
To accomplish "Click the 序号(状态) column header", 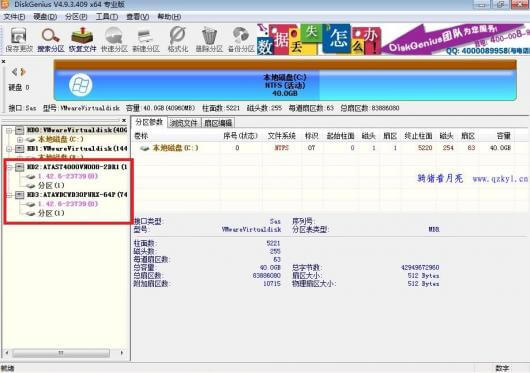I will 240,136.
